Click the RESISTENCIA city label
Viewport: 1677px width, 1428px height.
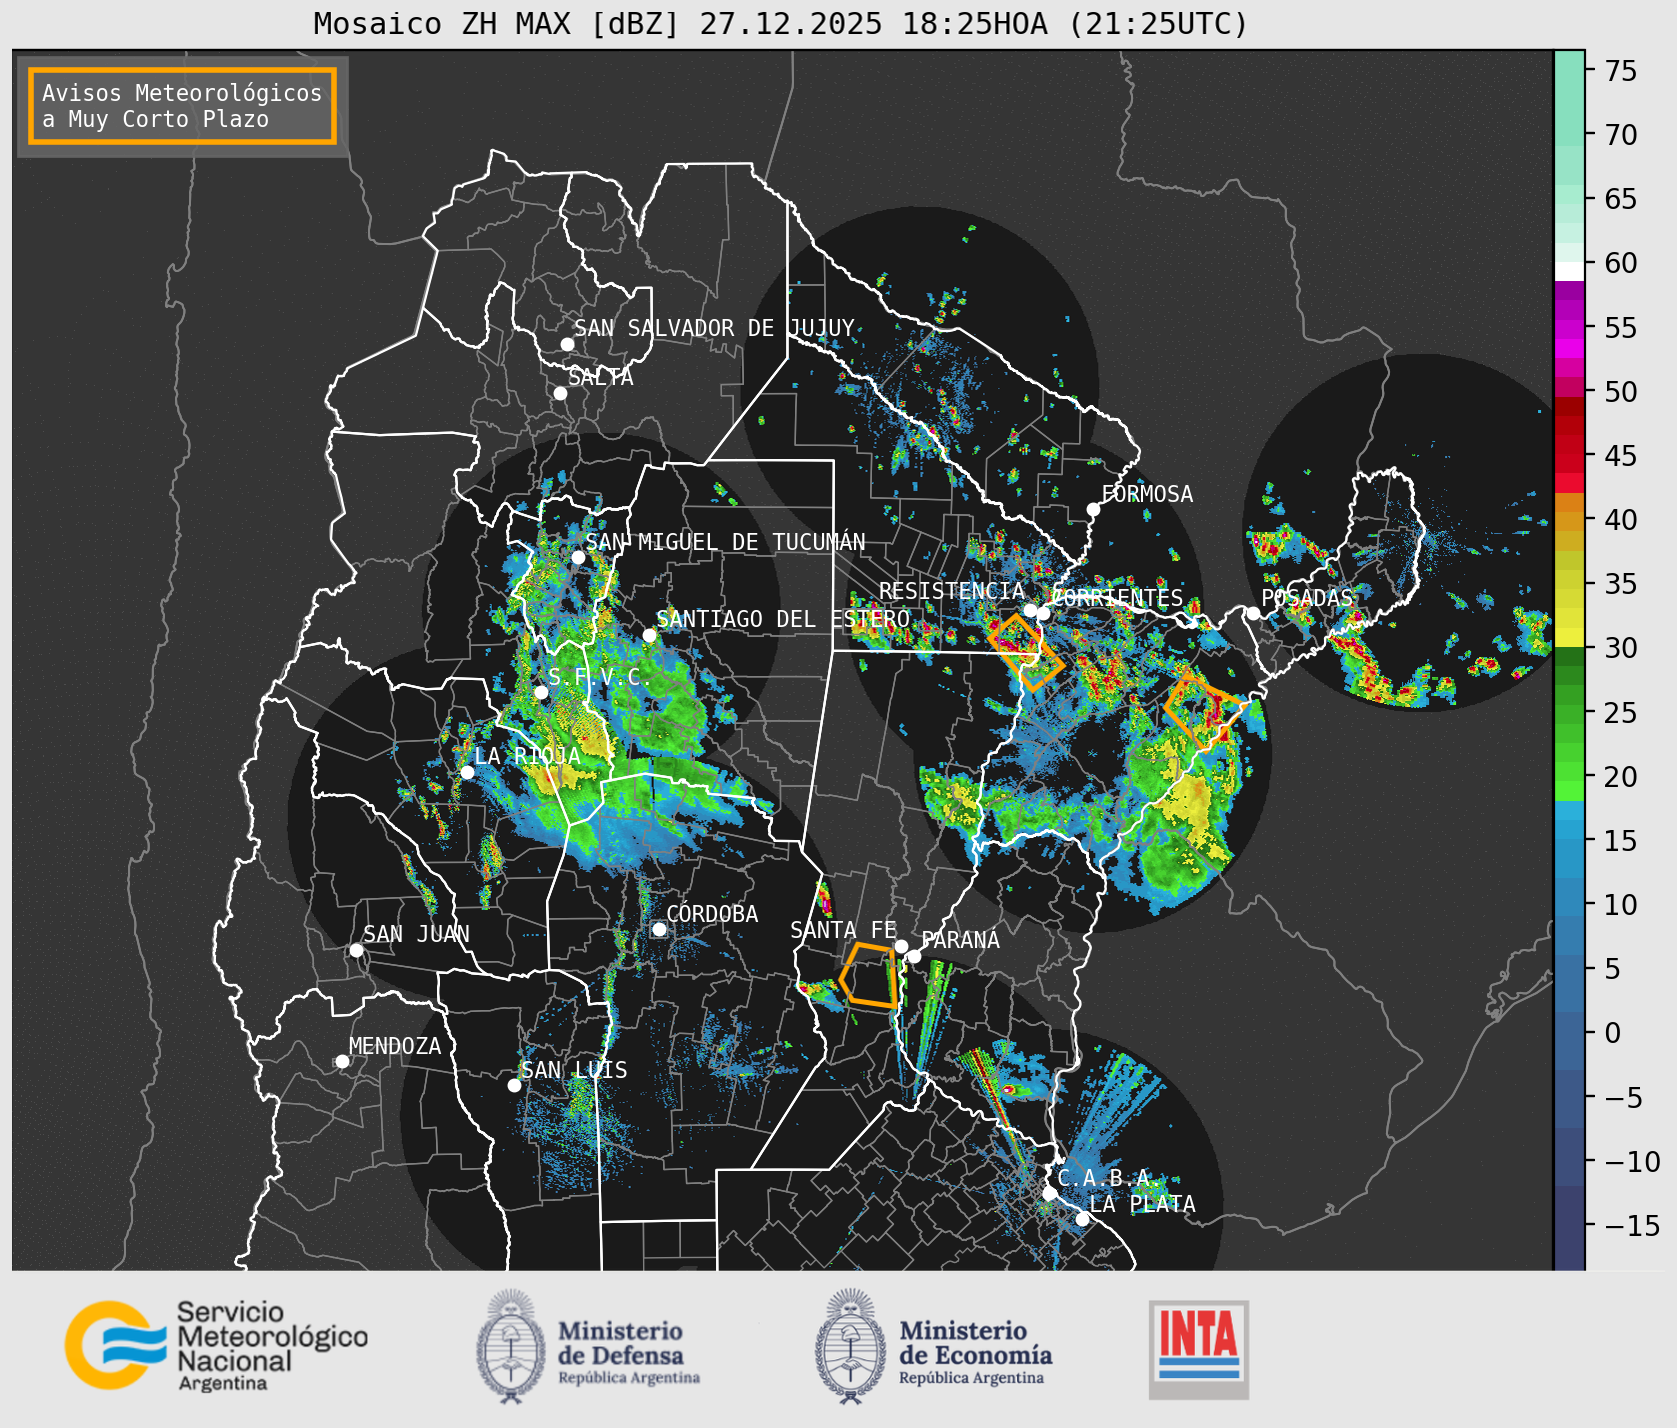pos(952,591)
